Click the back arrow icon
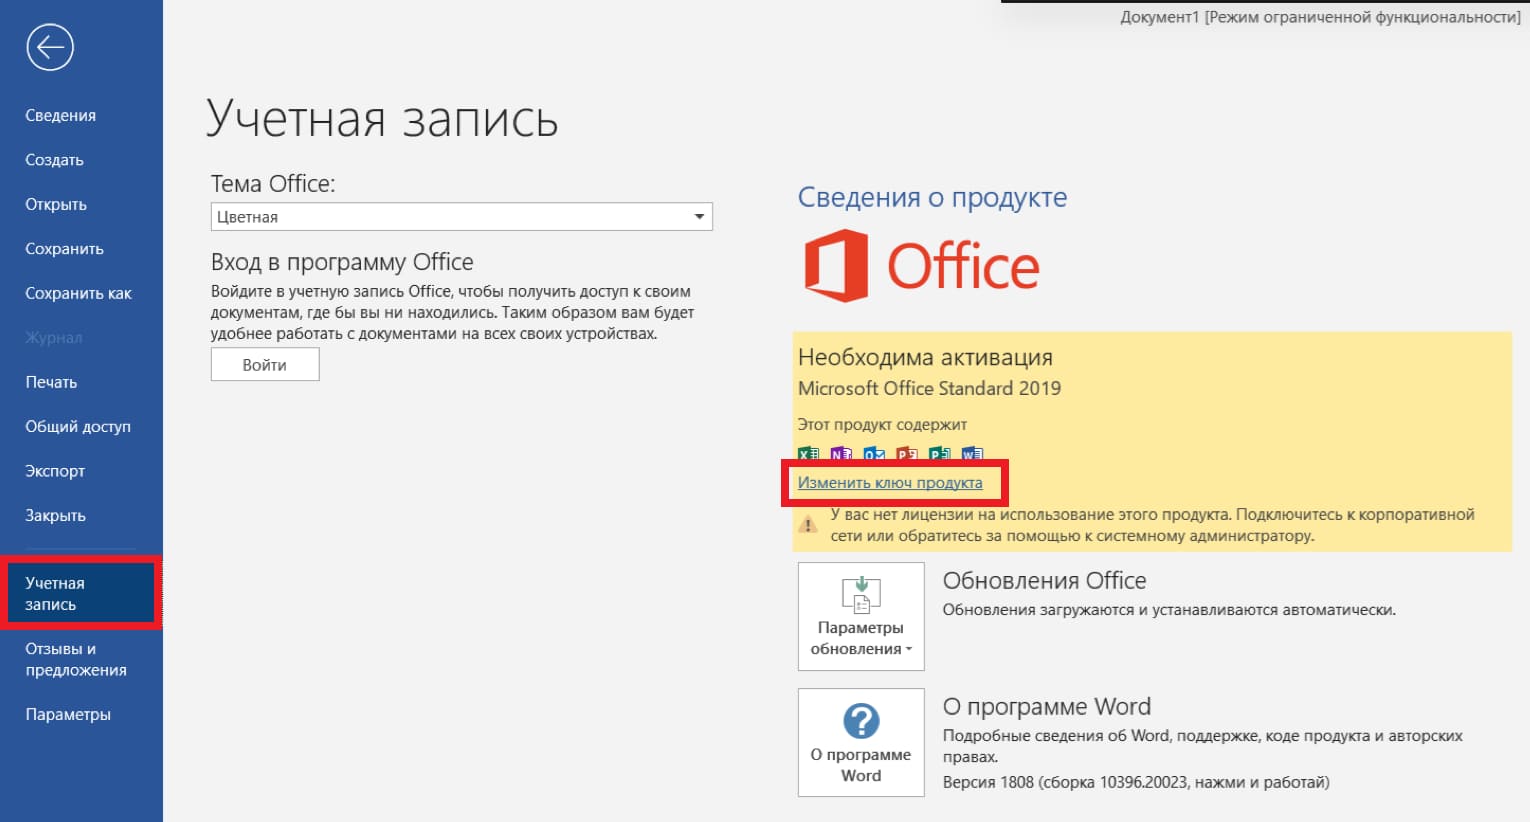1530x822 pixels. (50, 47)
